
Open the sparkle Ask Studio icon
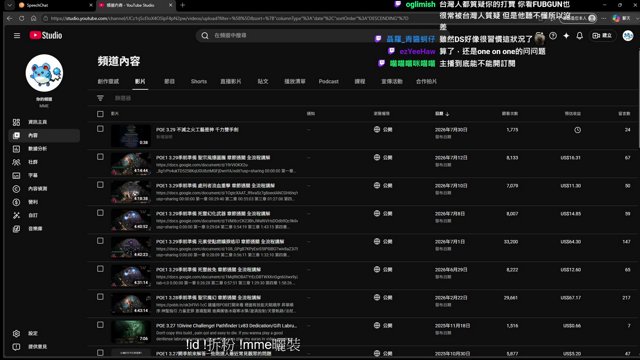(x=566, y=36)
